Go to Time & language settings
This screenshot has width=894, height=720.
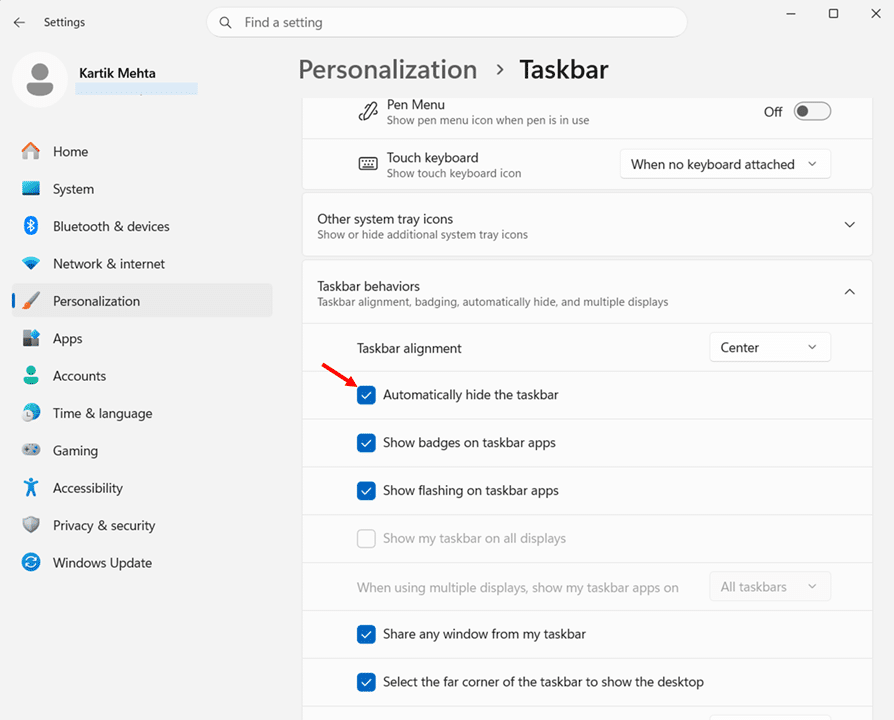point(102,413)
